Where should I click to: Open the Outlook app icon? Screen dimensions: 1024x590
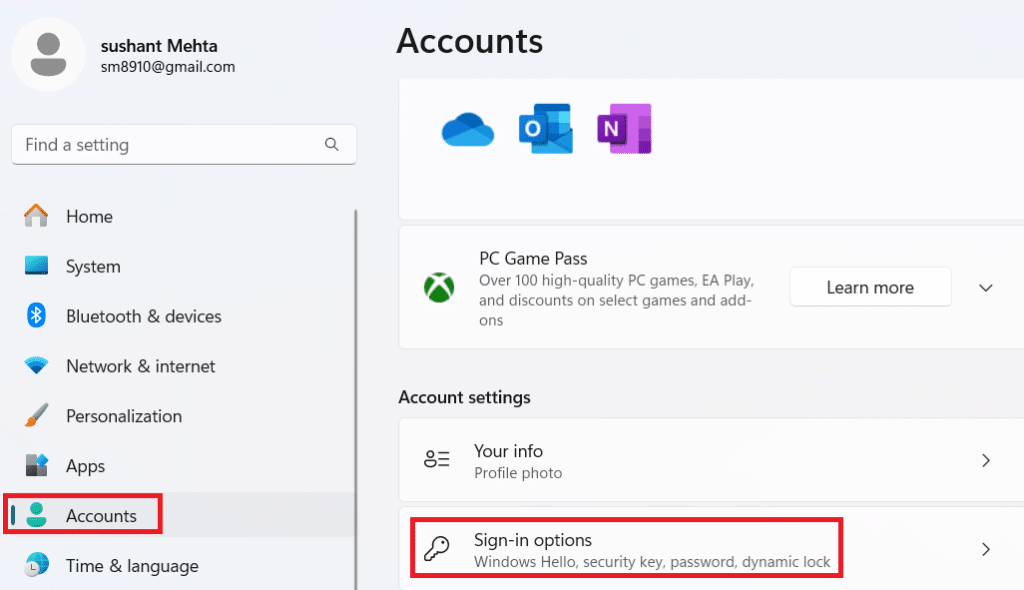click(x=546, y=129)
